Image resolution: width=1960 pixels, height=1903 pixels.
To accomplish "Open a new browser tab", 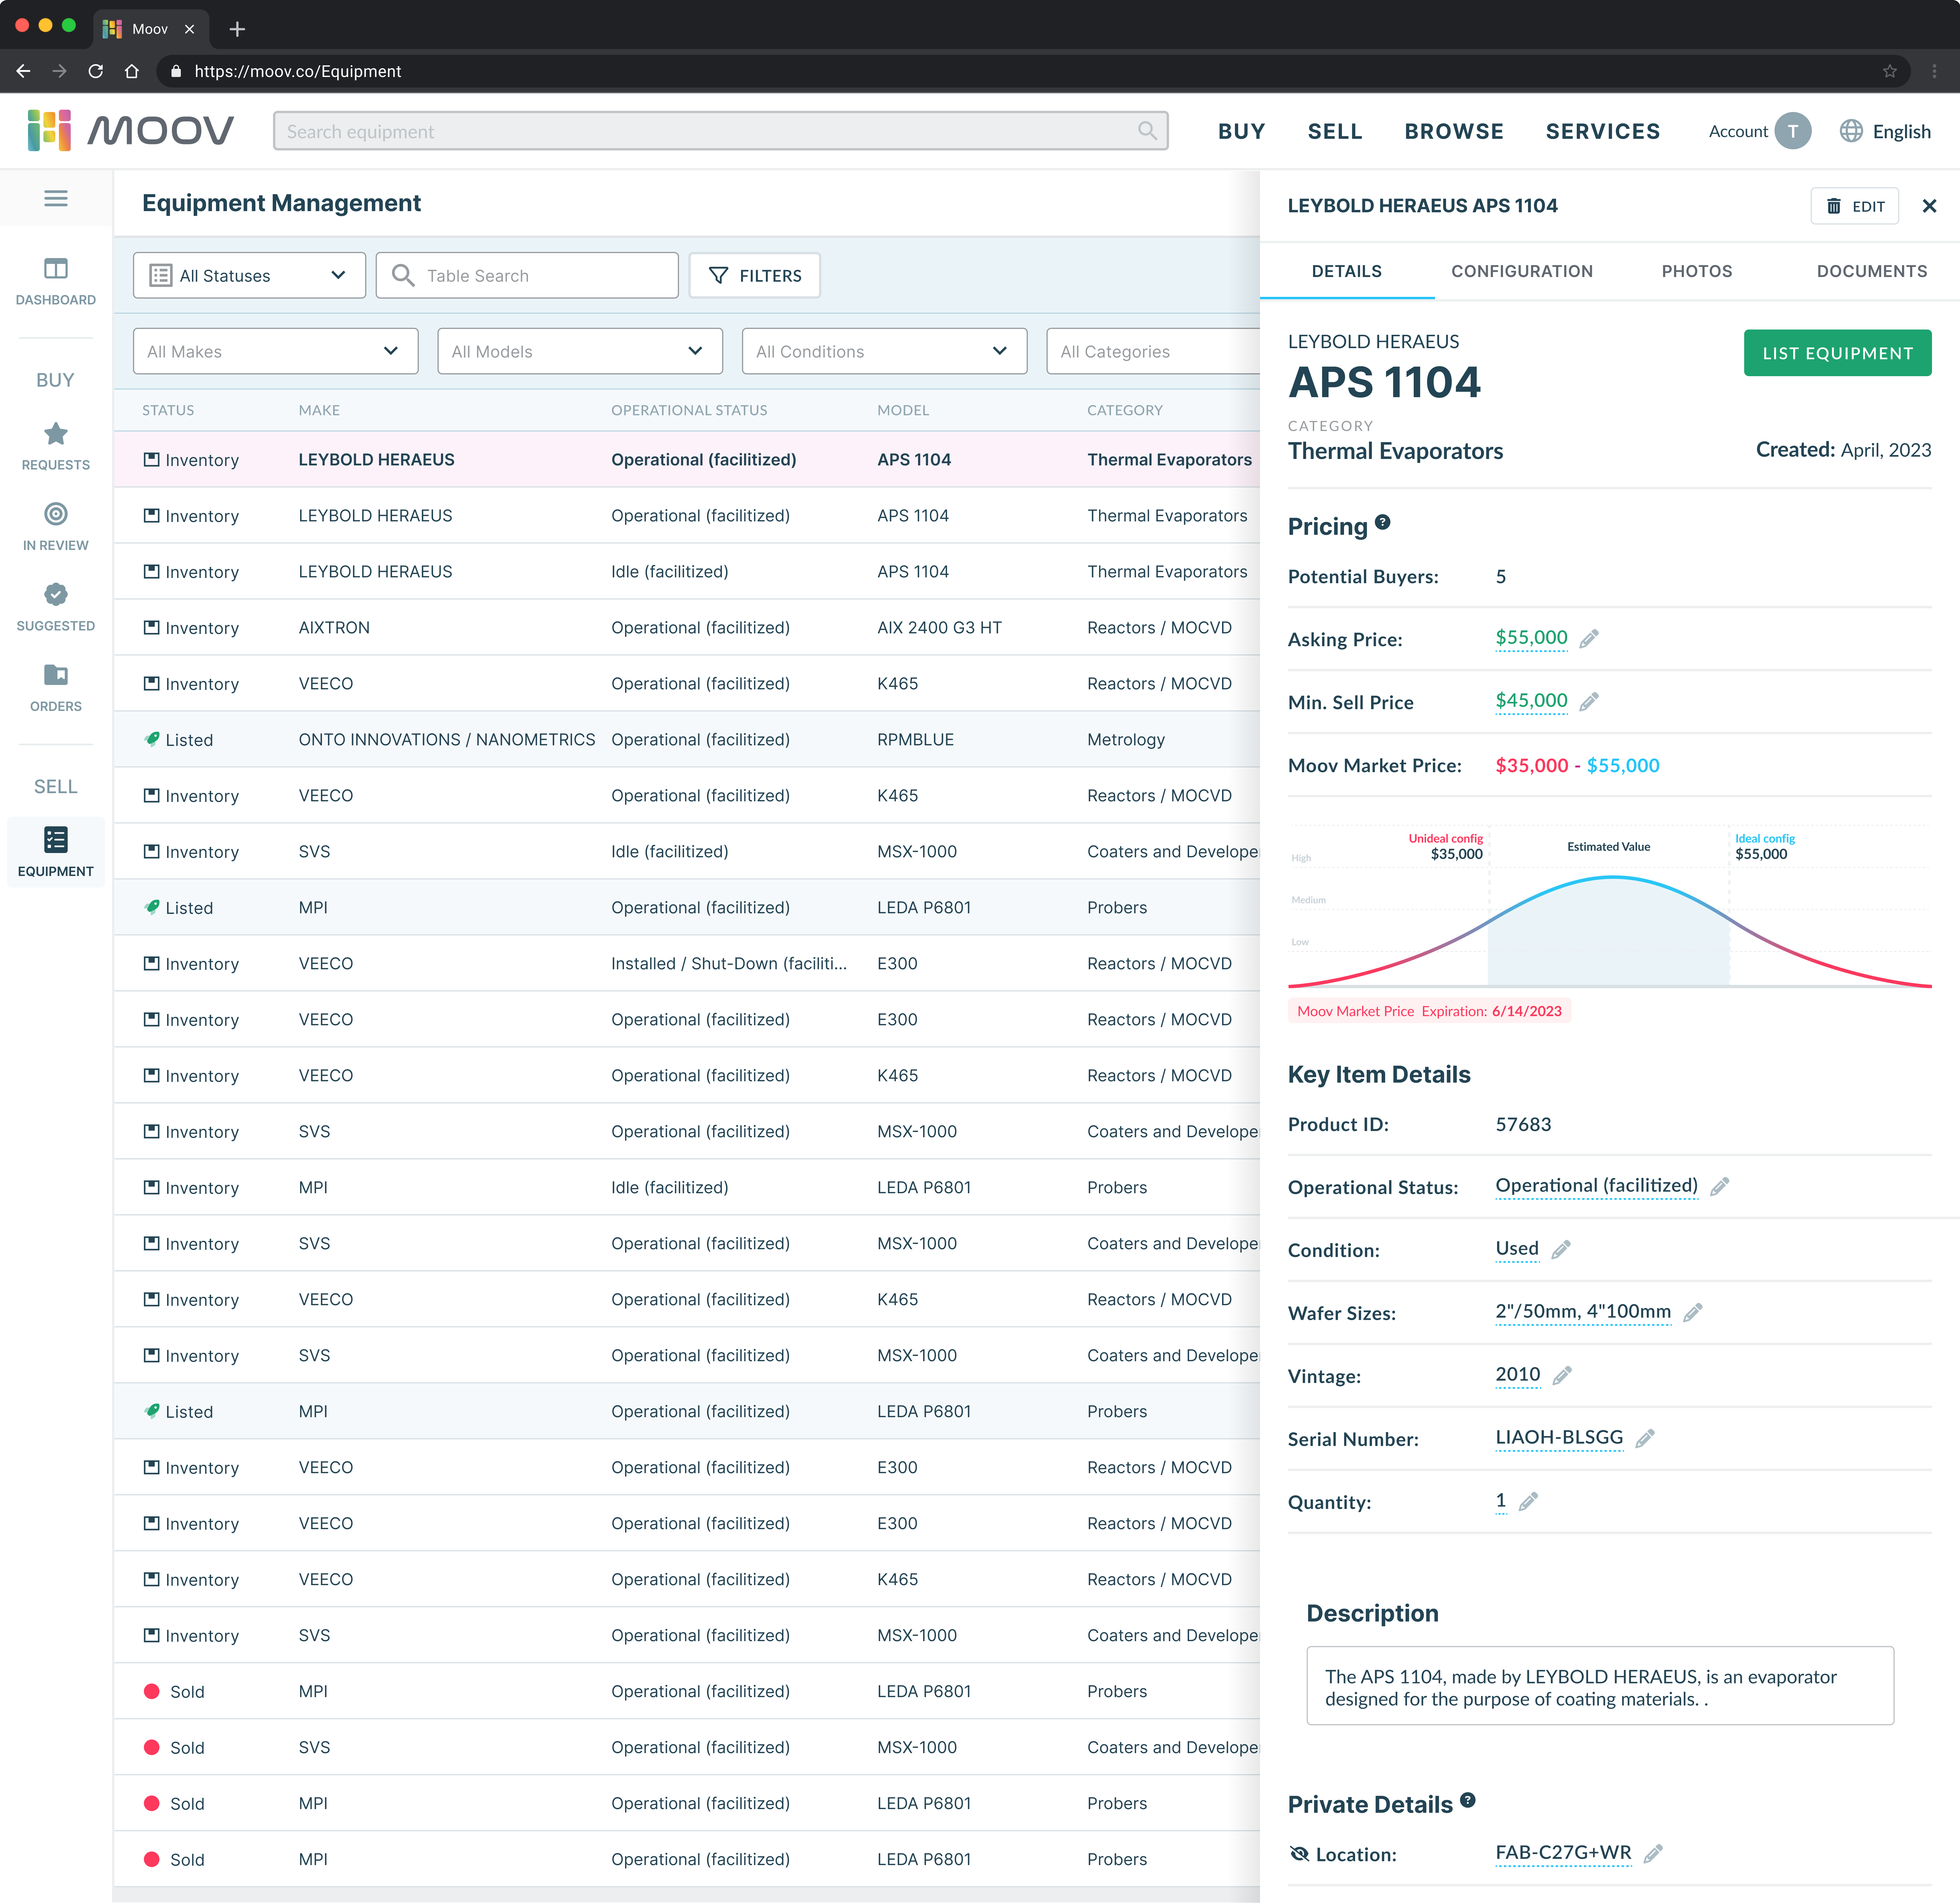I will [x=237, y=29].
